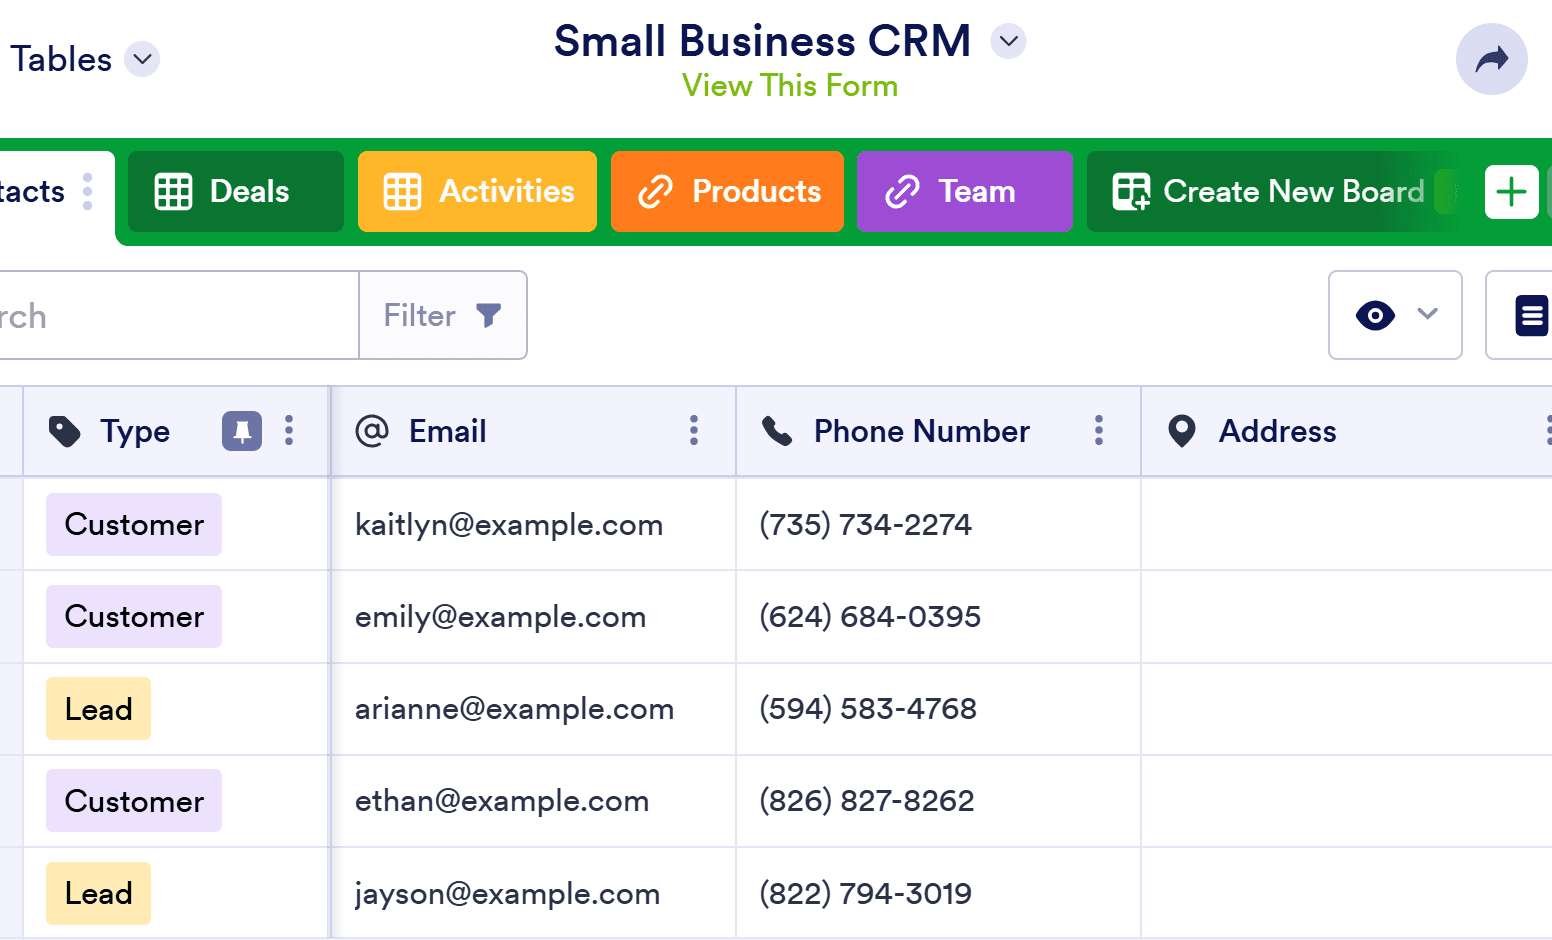
Task: Select the emily@example.com email cell
Action: (x=533, y=616)
